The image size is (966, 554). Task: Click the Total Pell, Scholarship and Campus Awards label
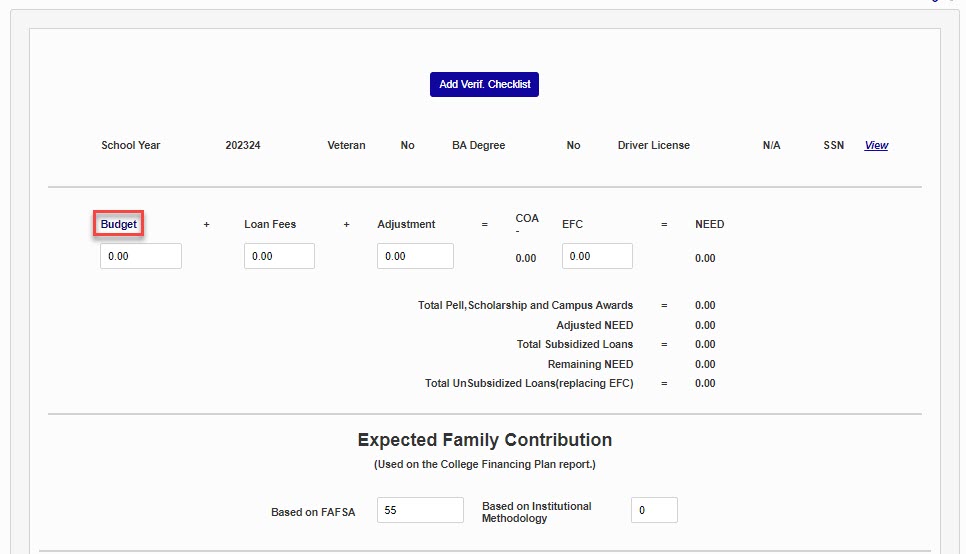click(525, 306)
